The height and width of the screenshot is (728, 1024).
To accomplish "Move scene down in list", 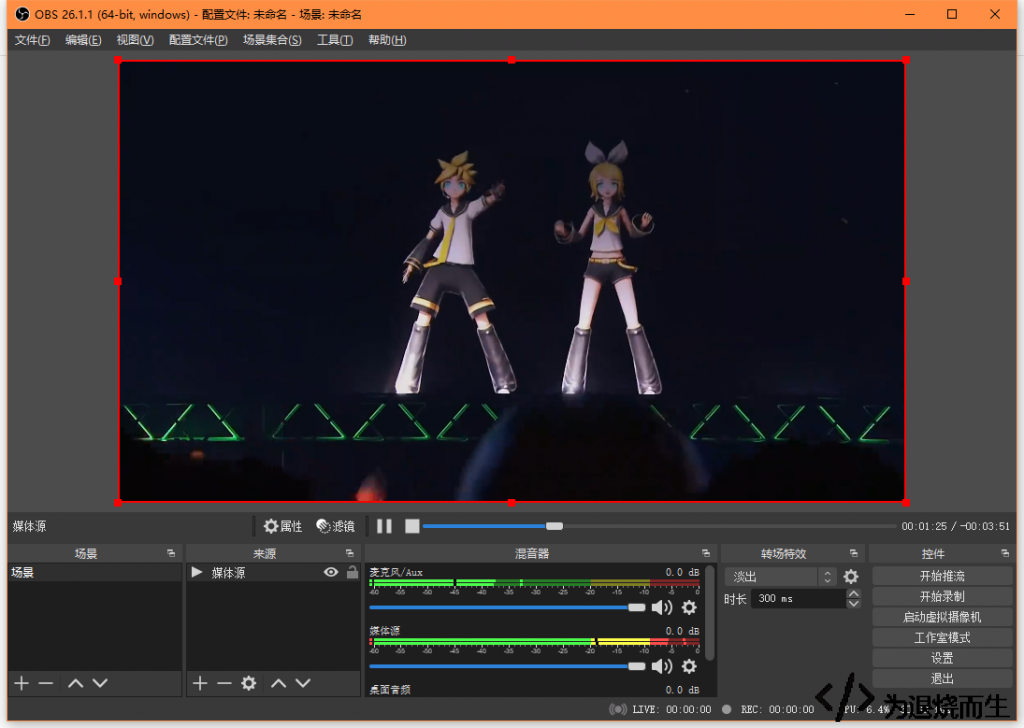I will click(100, 684).
